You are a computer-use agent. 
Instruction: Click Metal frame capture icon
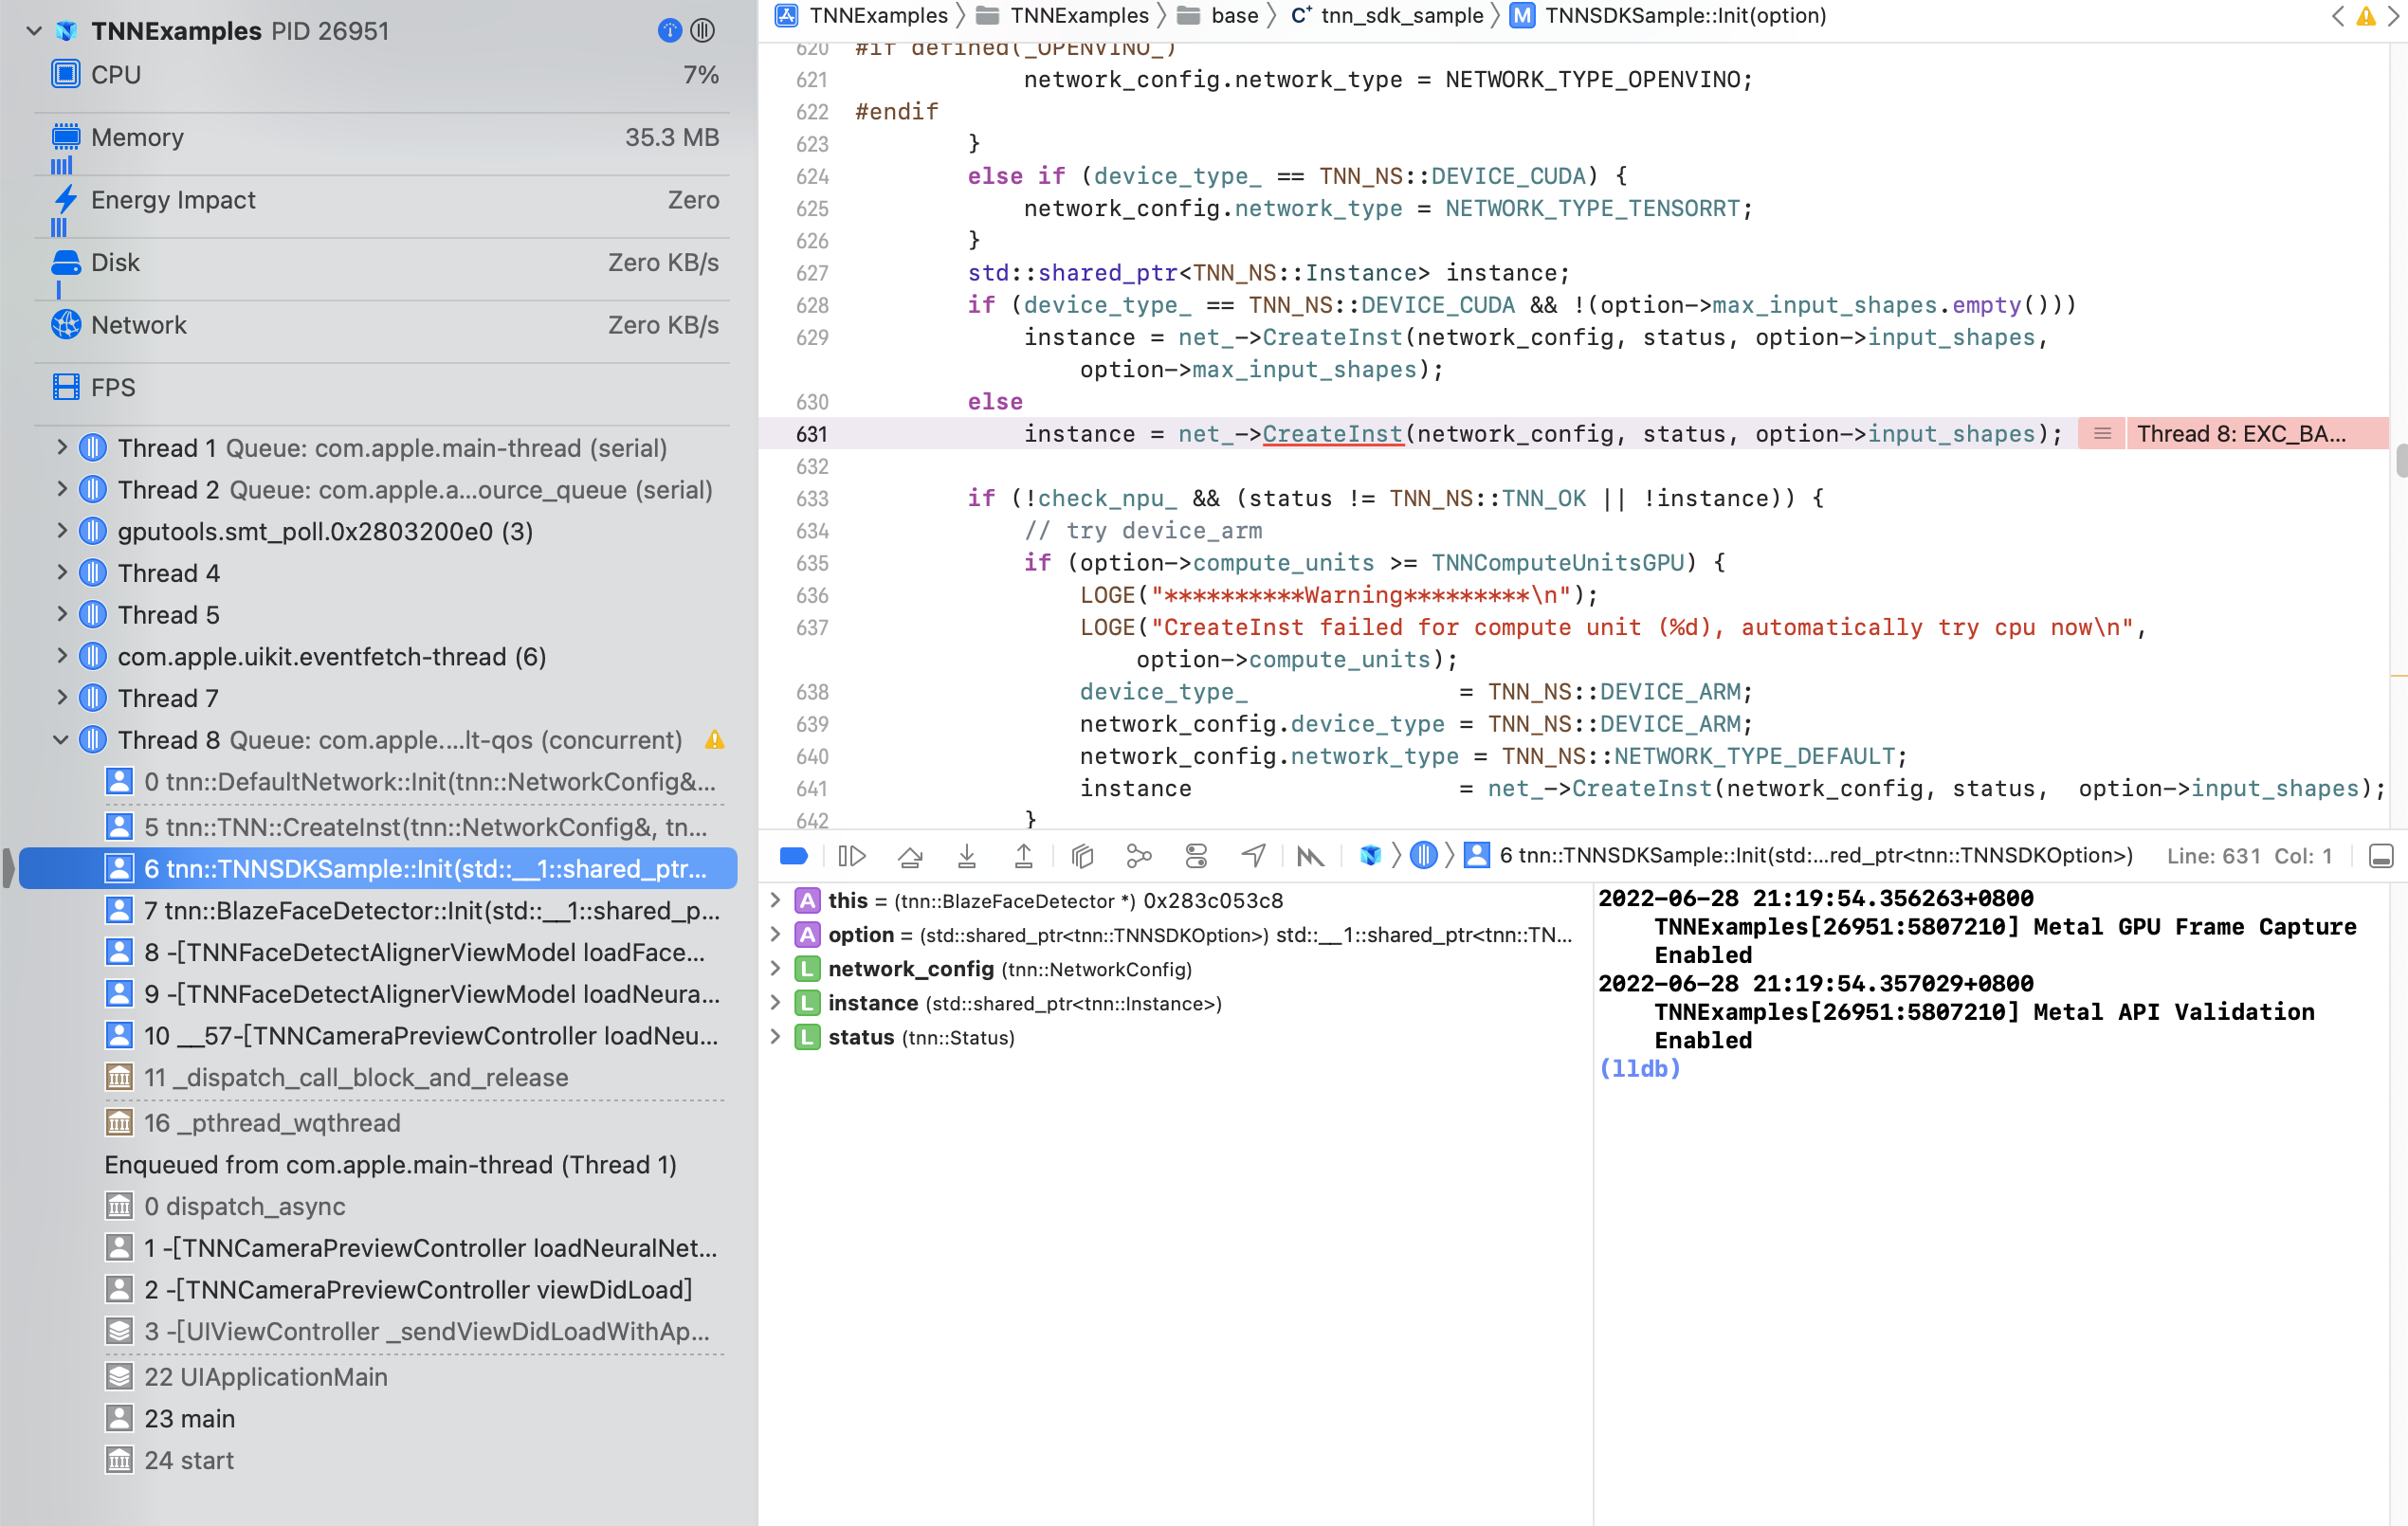(1310, 856)
